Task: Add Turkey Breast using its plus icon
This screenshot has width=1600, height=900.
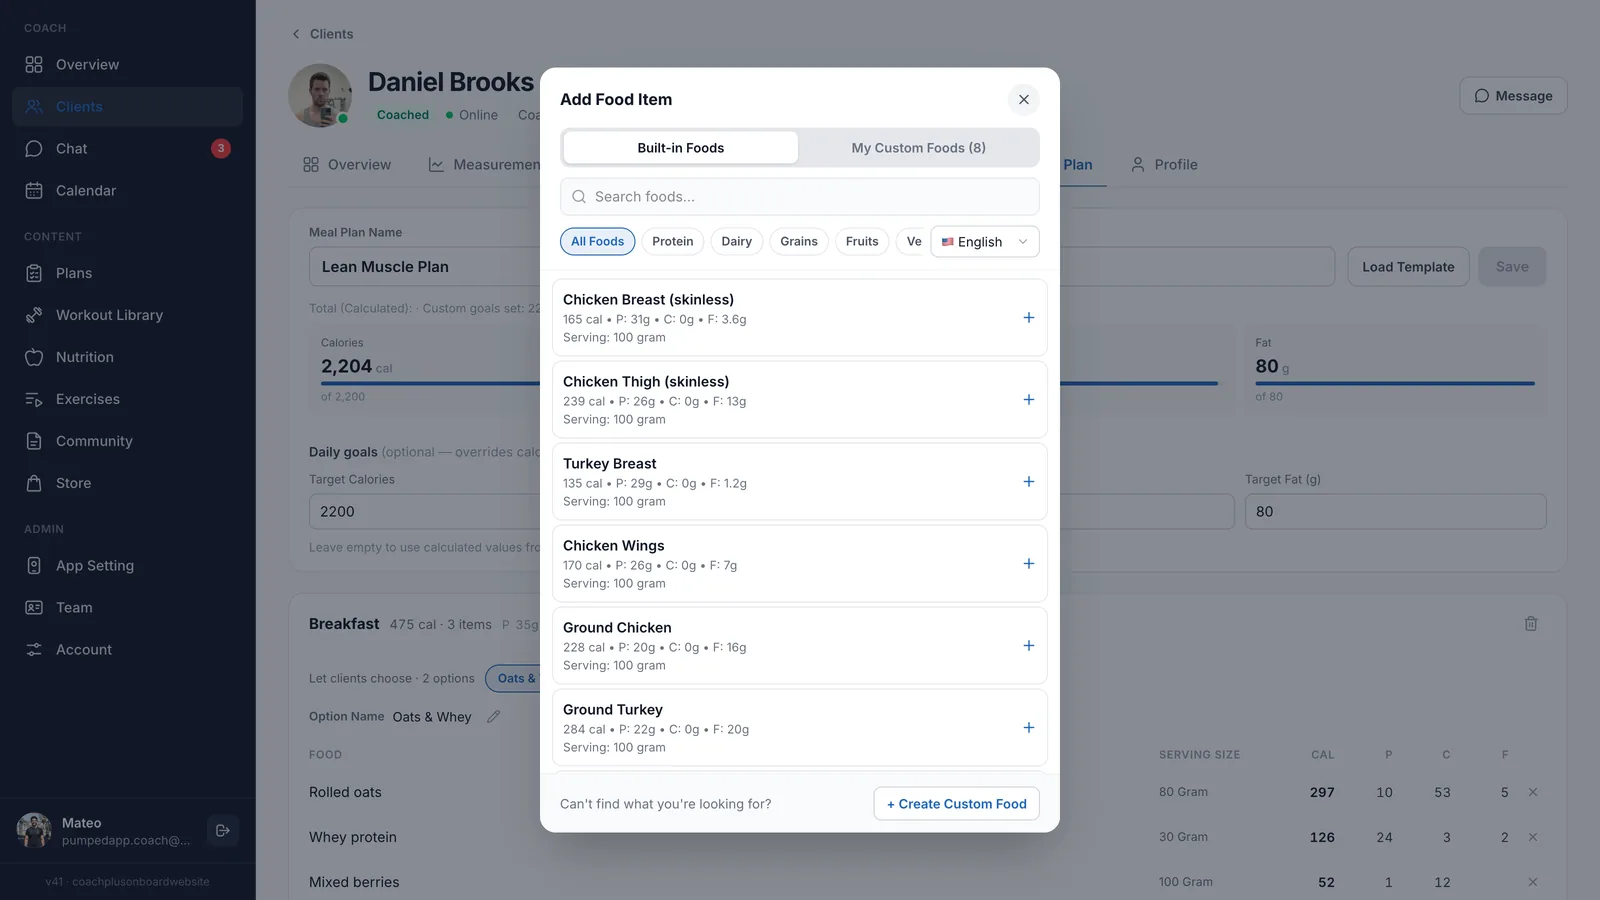Action: (1028, 482)
